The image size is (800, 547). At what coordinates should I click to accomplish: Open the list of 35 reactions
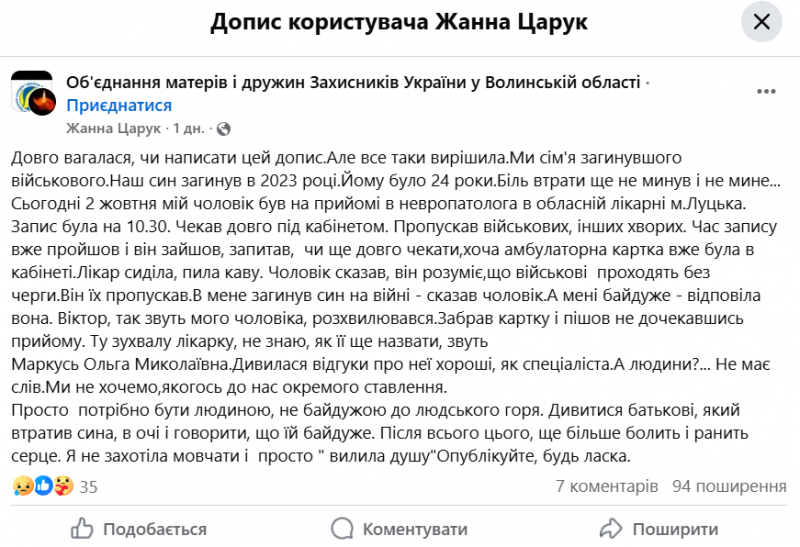[x=88, y=487]
